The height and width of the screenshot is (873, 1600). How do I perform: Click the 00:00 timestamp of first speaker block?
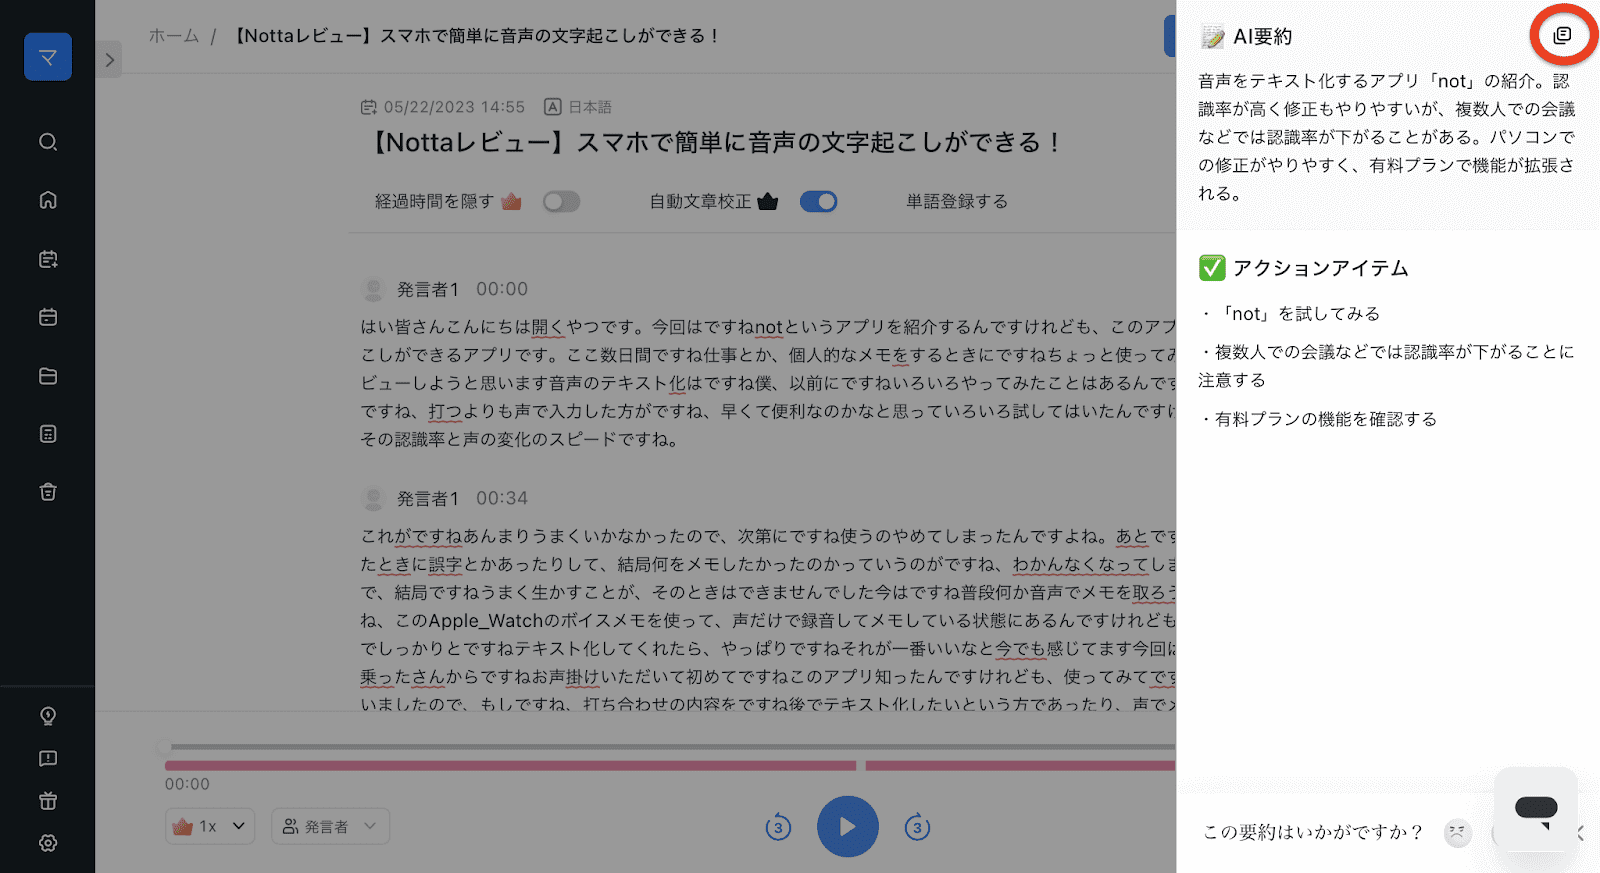click(x=502, y=289)
